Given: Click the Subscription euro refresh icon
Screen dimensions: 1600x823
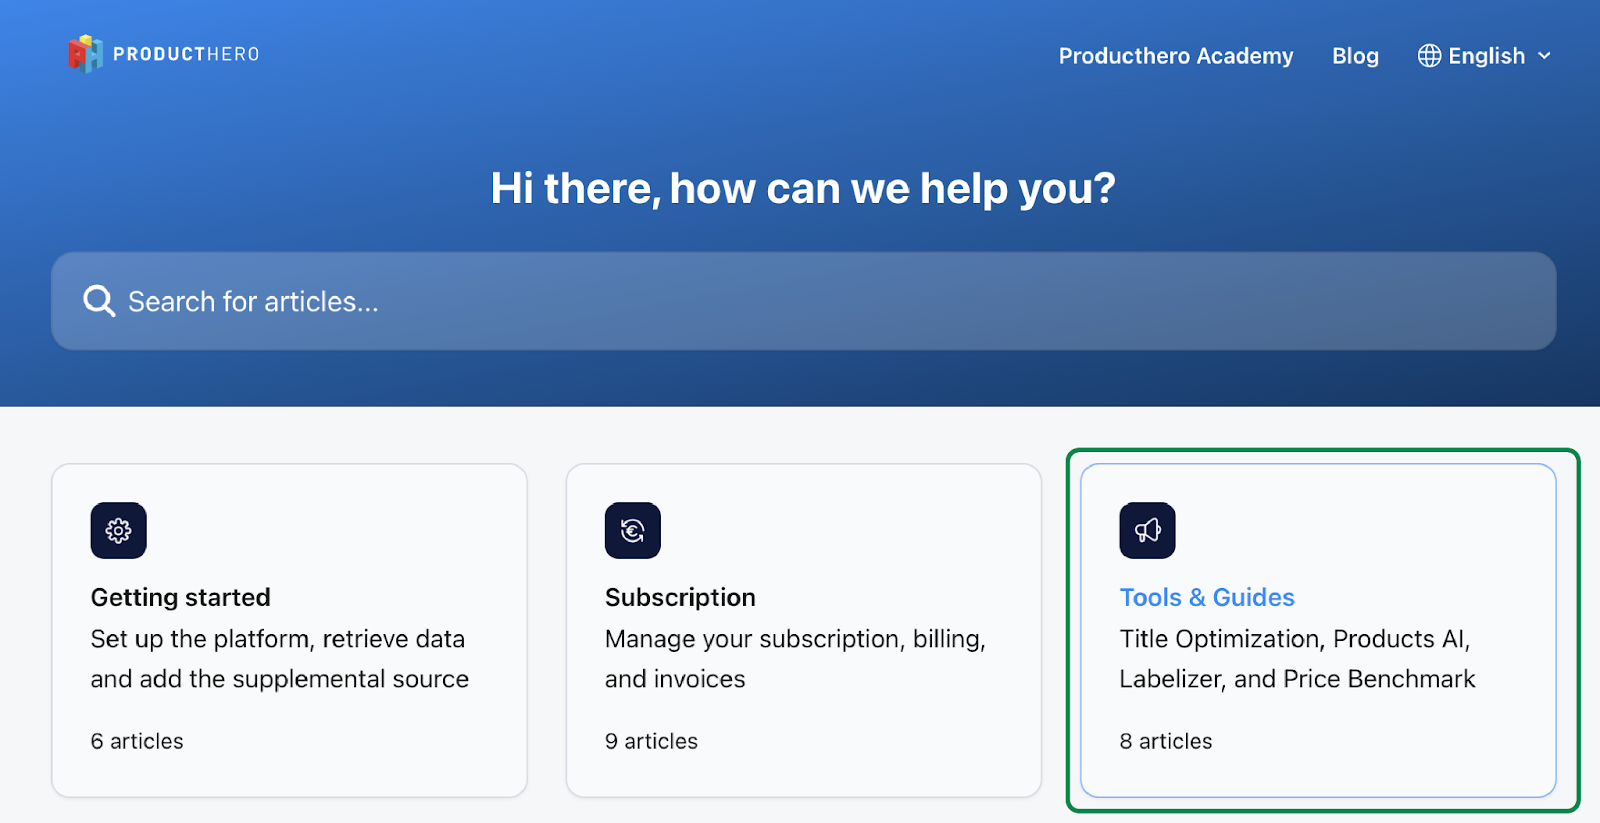Looking at the screenshot, I should 632,530.
